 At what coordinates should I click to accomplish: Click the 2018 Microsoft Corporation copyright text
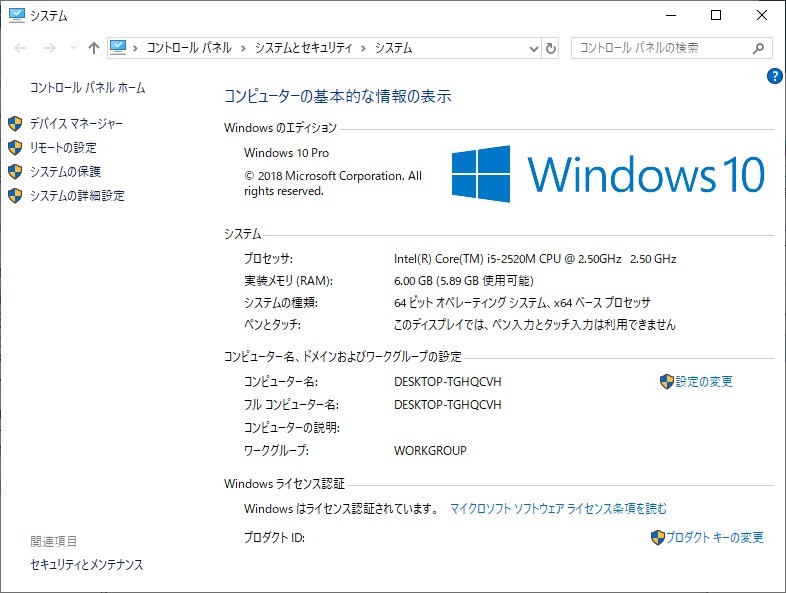(x=333, y=183)
